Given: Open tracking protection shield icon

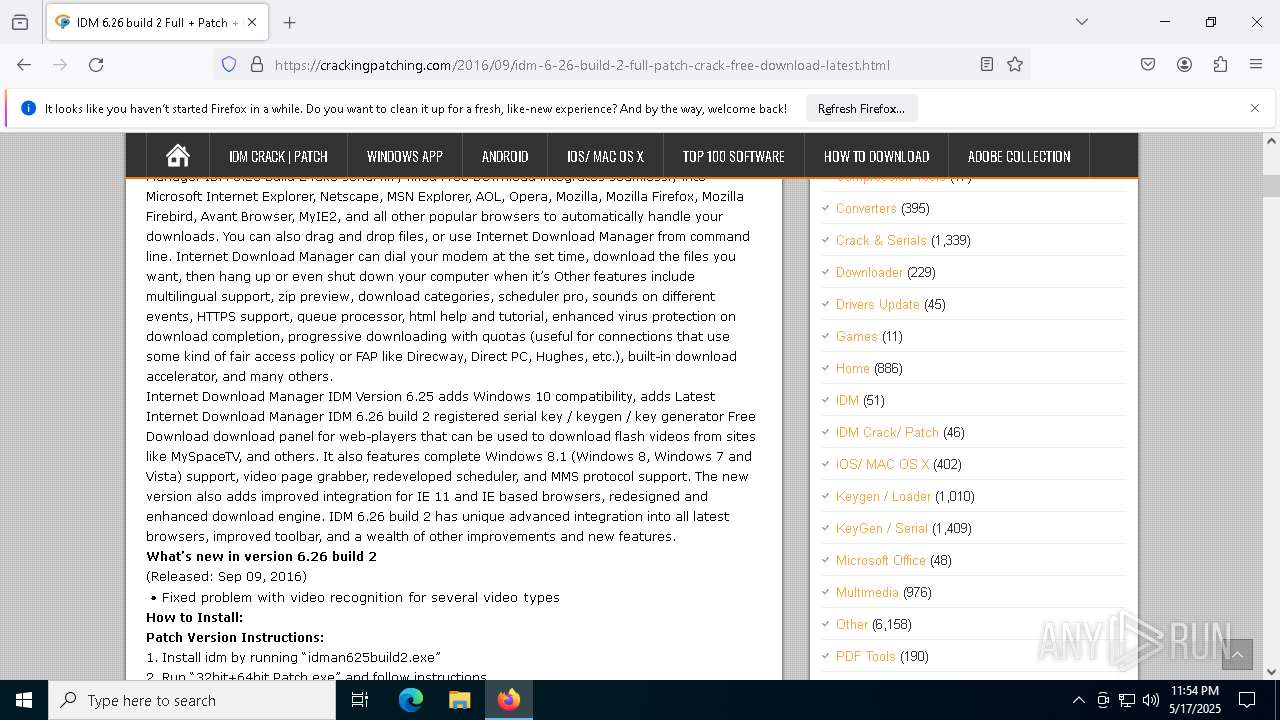Looking at the screenshot, I should [x=229, y=65].
